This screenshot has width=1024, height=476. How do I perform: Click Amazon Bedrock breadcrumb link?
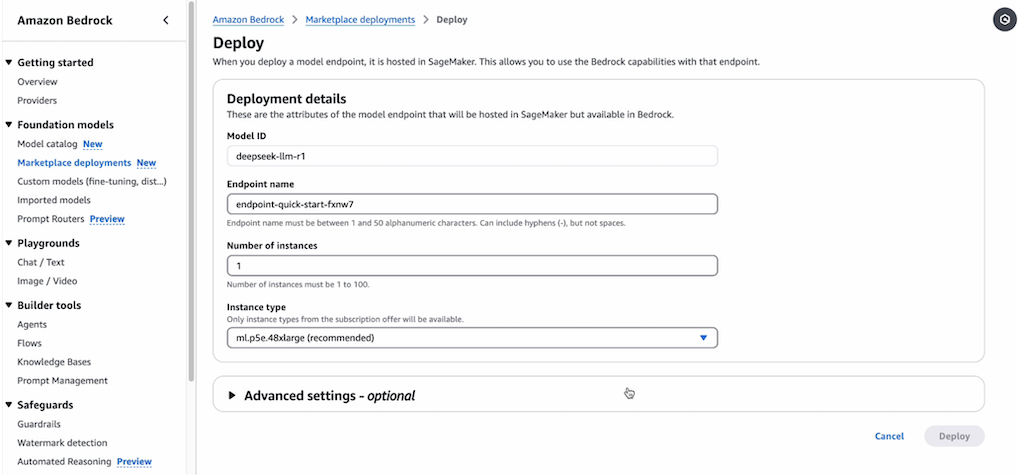[248, 20]
